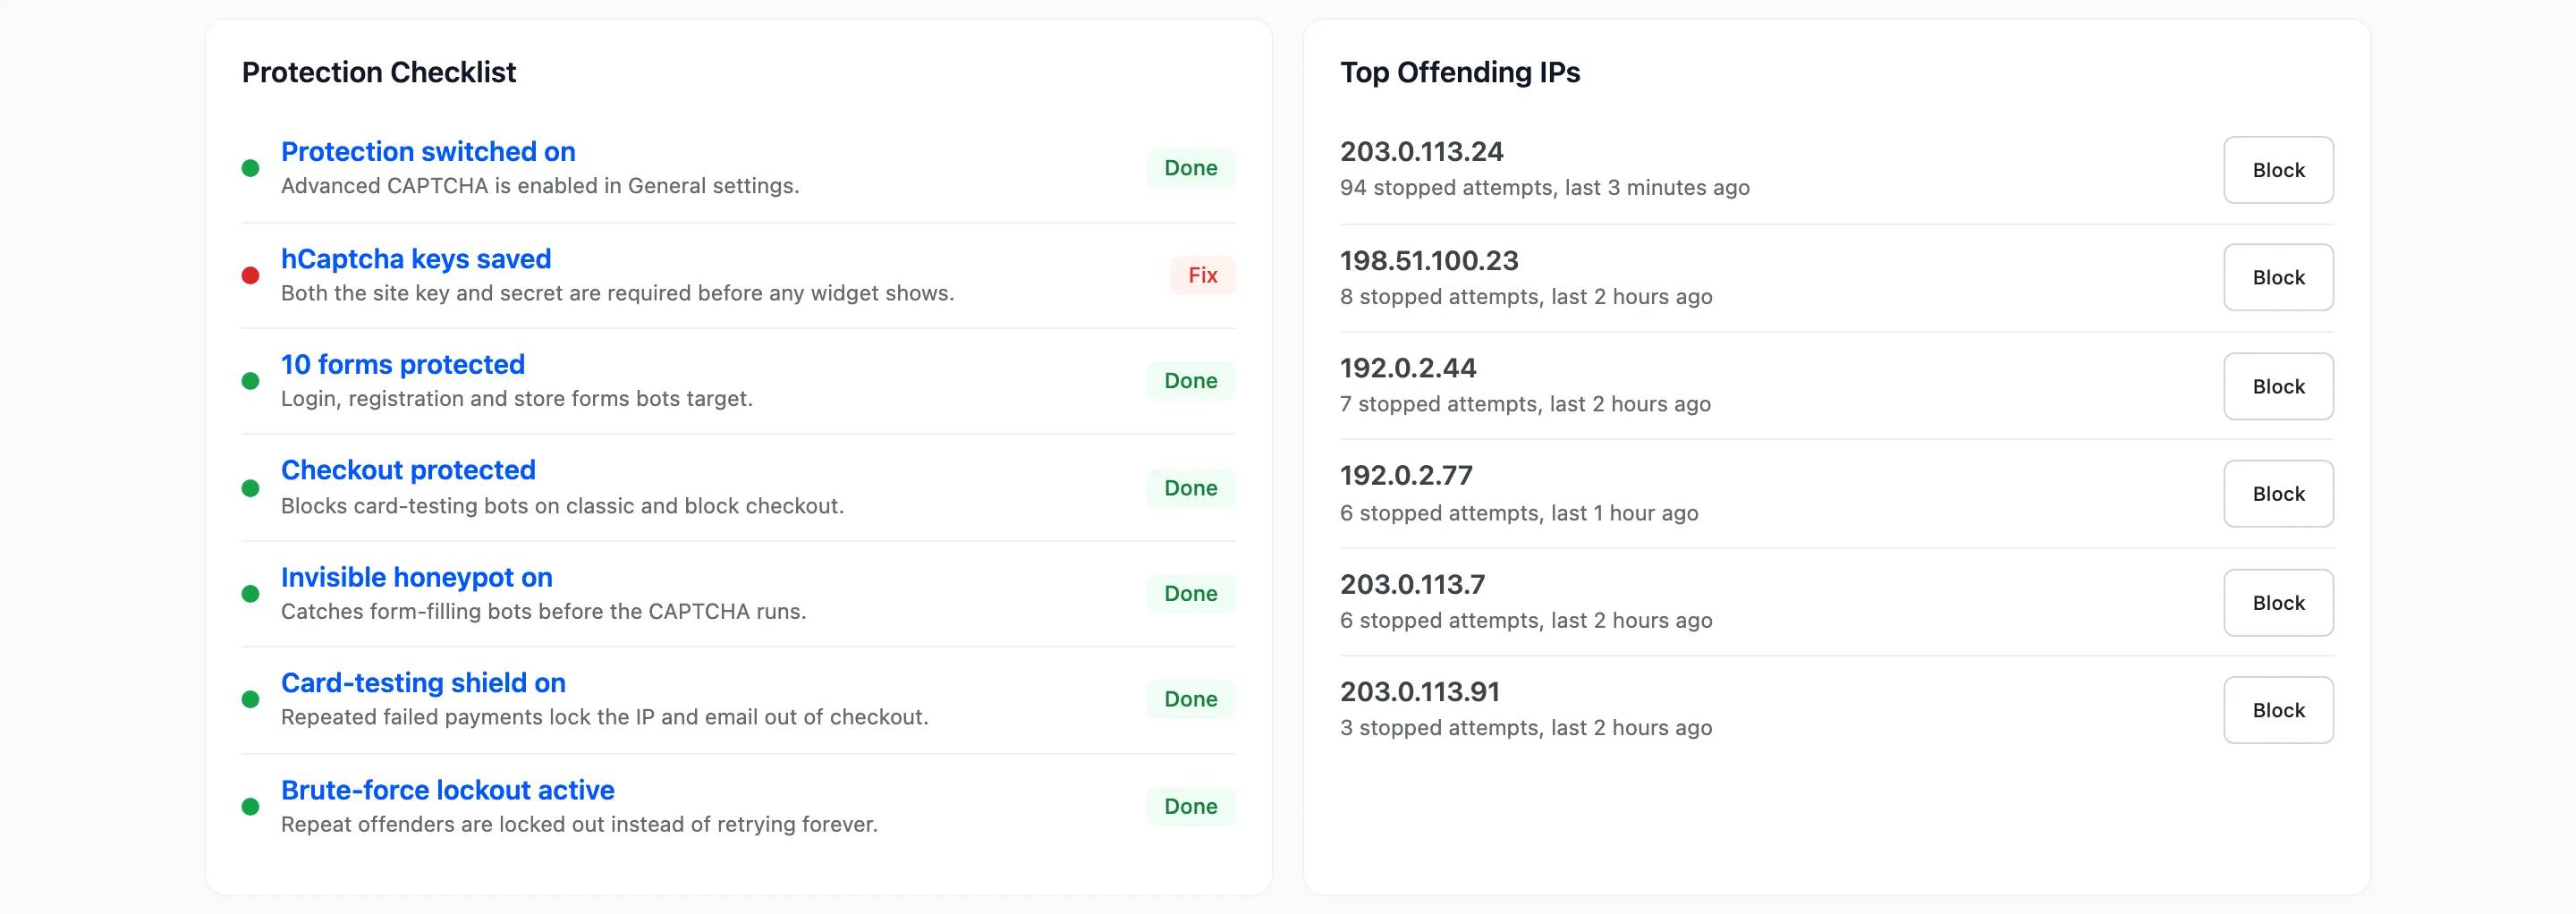Click the Top Offending IPs heading
The width and height of the screenshot is (2576, 914).
tap(1460, 72)
